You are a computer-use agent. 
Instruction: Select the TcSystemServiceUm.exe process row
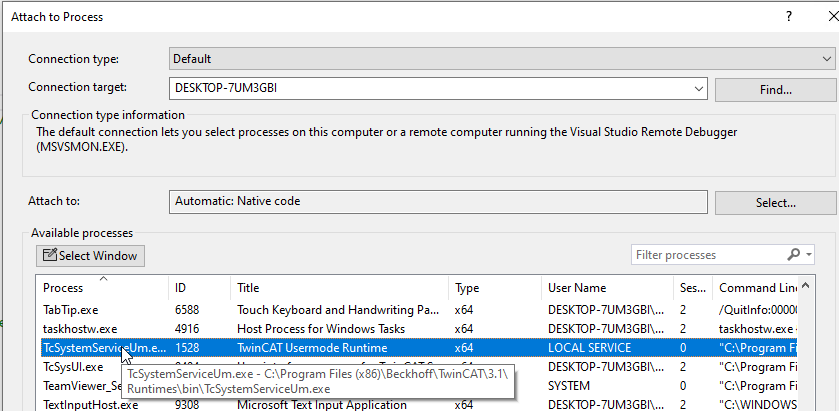[300, 347]
